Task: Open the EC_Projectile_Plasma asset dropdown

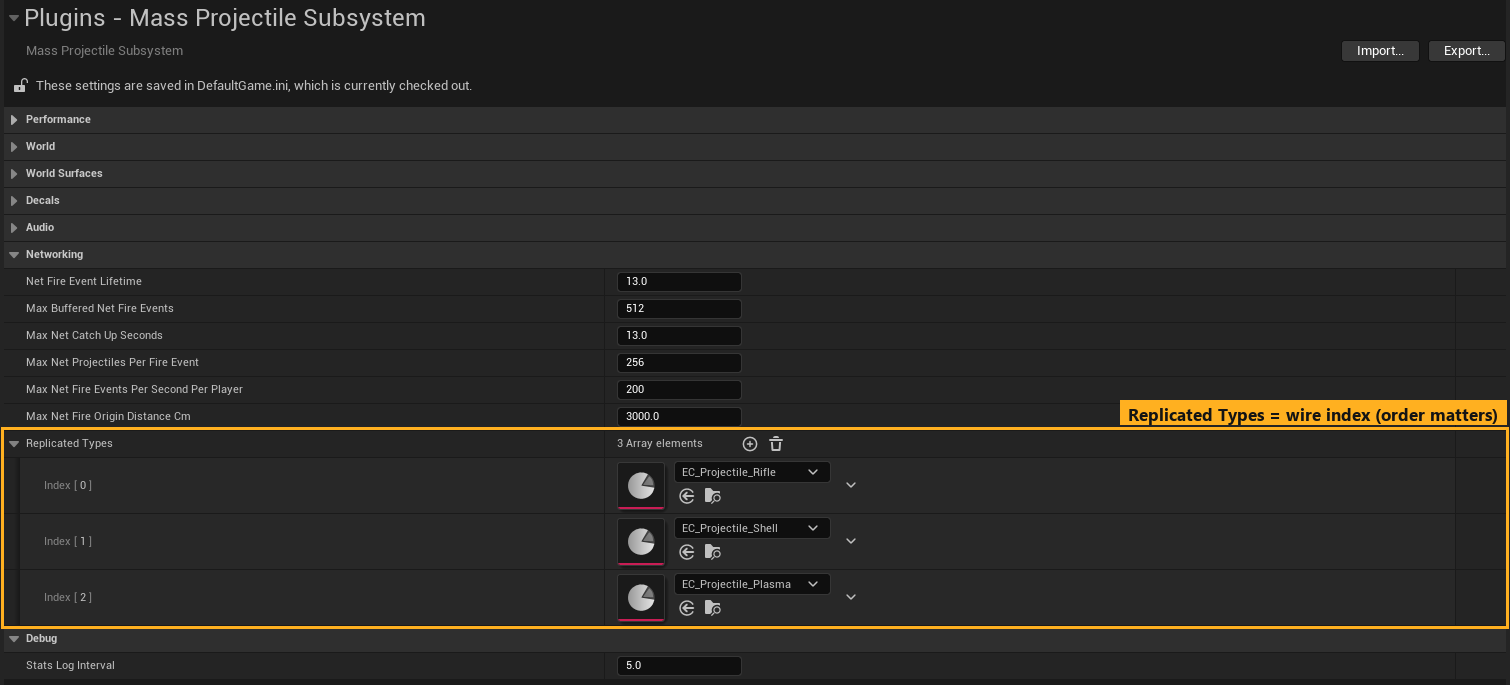Action: tap(752, 584)
